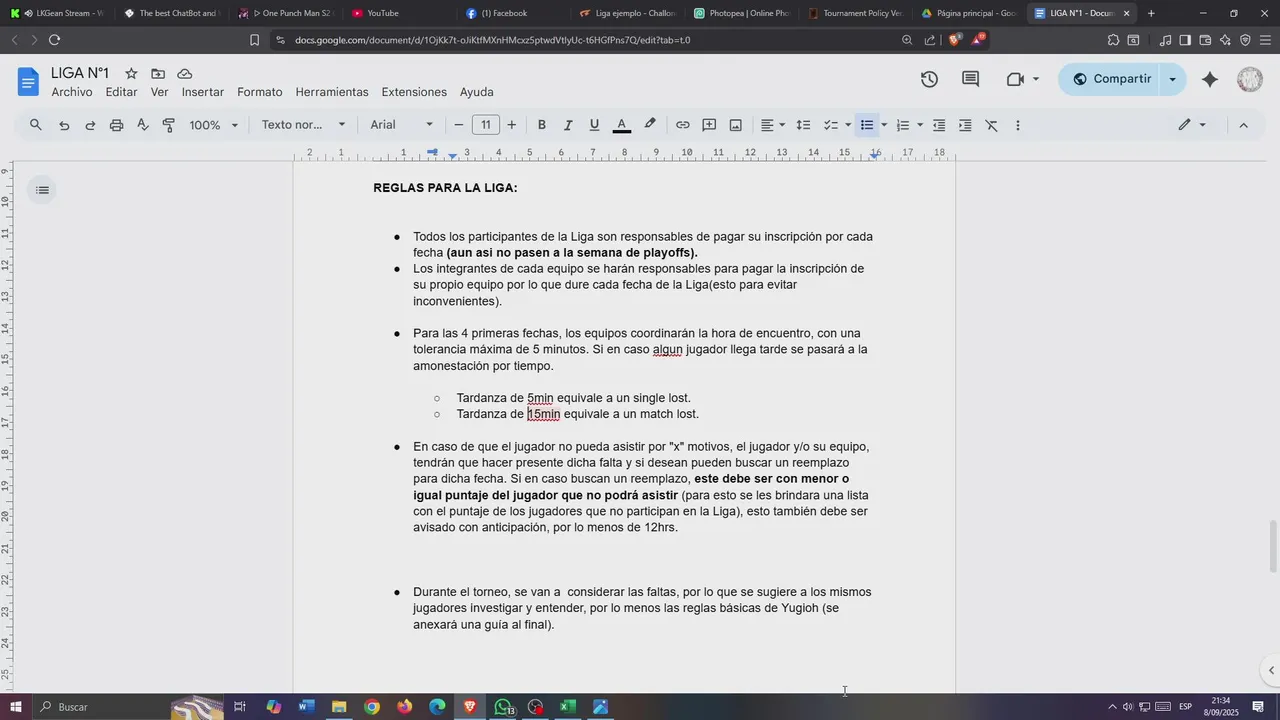Click the search menus magnifier icon
Screen dimensions: 1280x720
[x=36, y=125]
